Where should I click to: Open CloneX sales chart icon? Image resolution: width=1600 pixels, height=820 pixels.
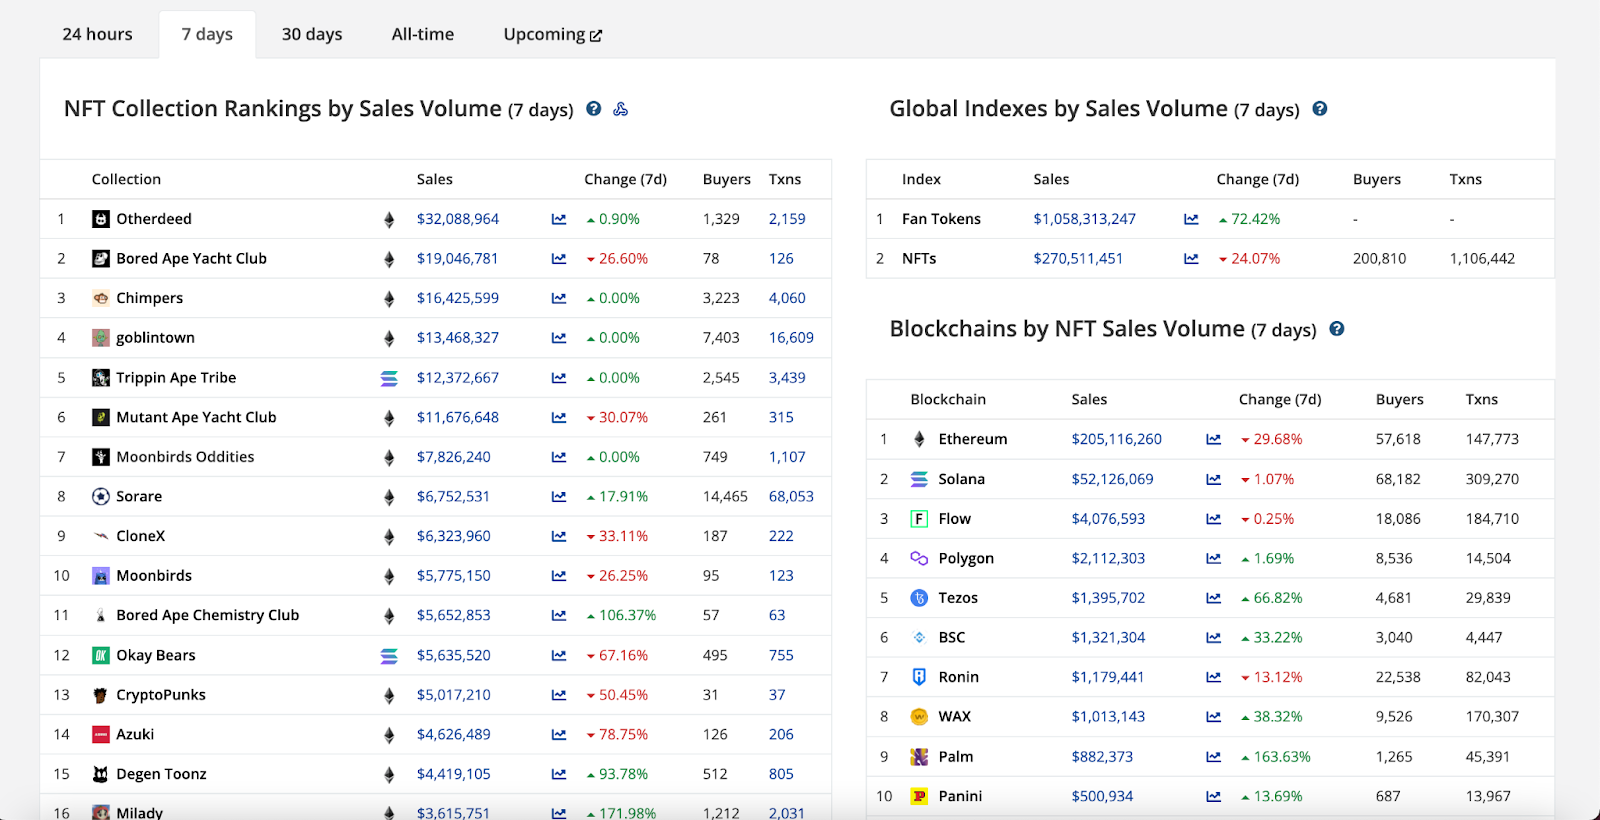(559, 536)
